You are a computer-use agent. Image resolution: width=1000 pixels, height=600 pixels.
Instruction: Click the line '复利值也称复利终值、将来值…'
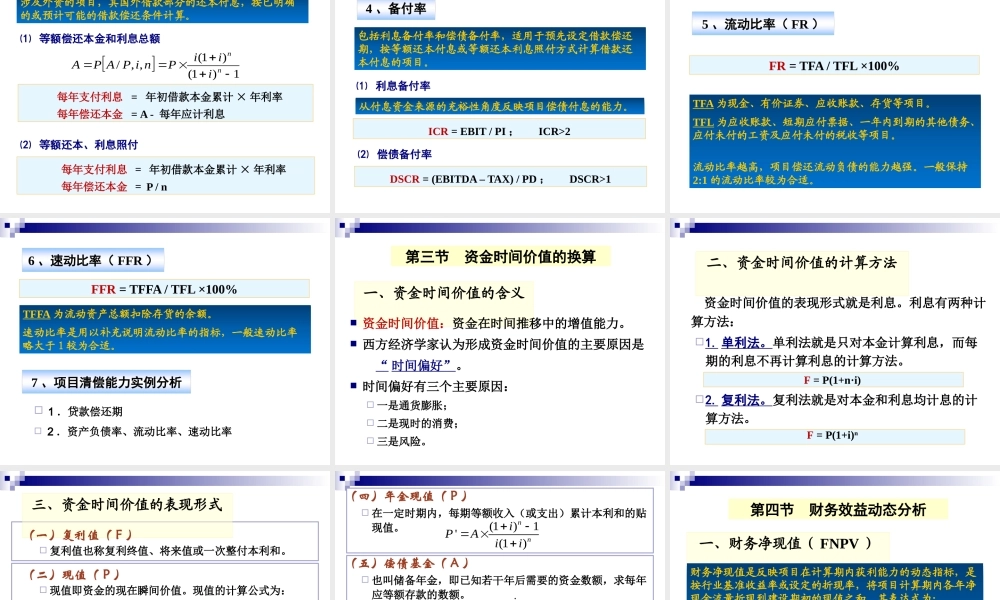coord(168,551)
